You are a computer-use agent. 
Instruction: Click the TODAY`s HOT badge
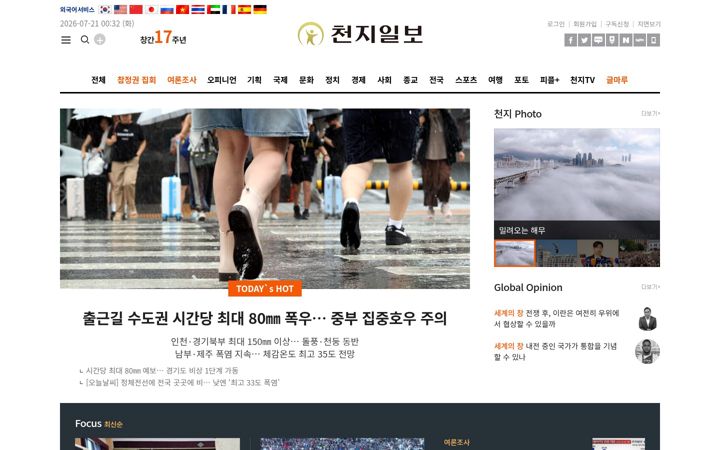point(265,289)
